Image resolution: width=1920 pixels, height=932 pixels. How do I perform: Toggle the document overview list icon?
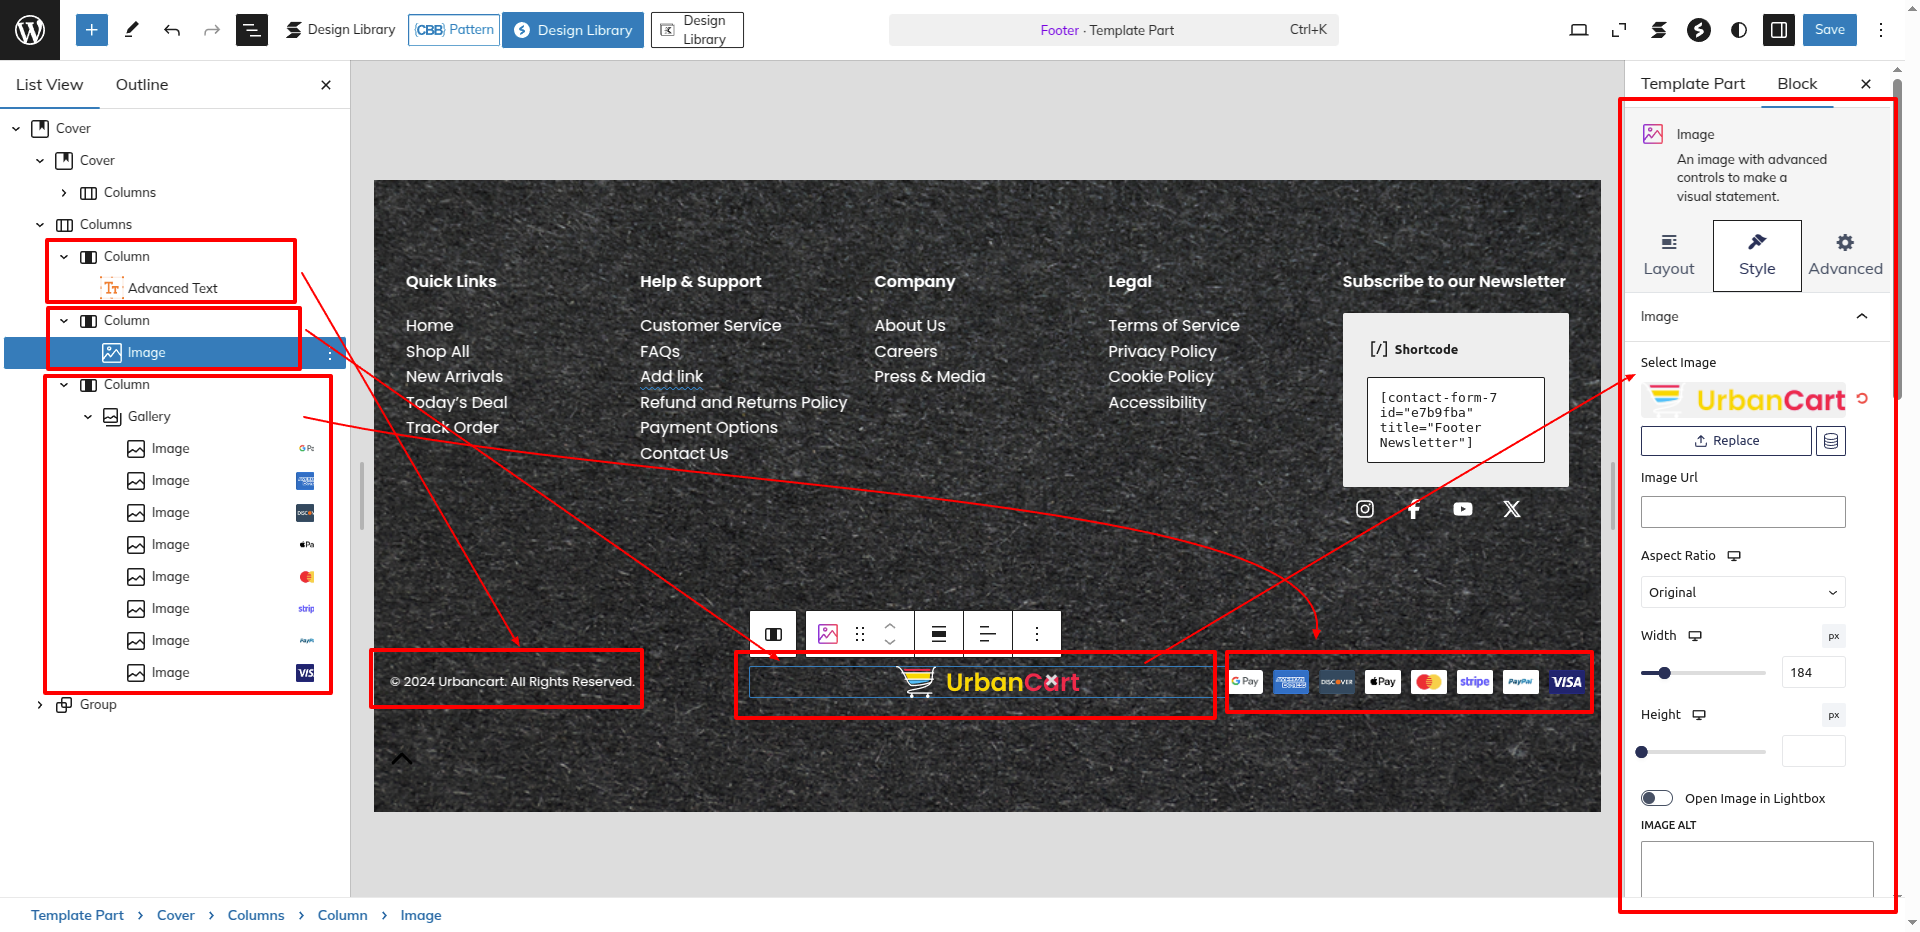click(x=251, y=30)
